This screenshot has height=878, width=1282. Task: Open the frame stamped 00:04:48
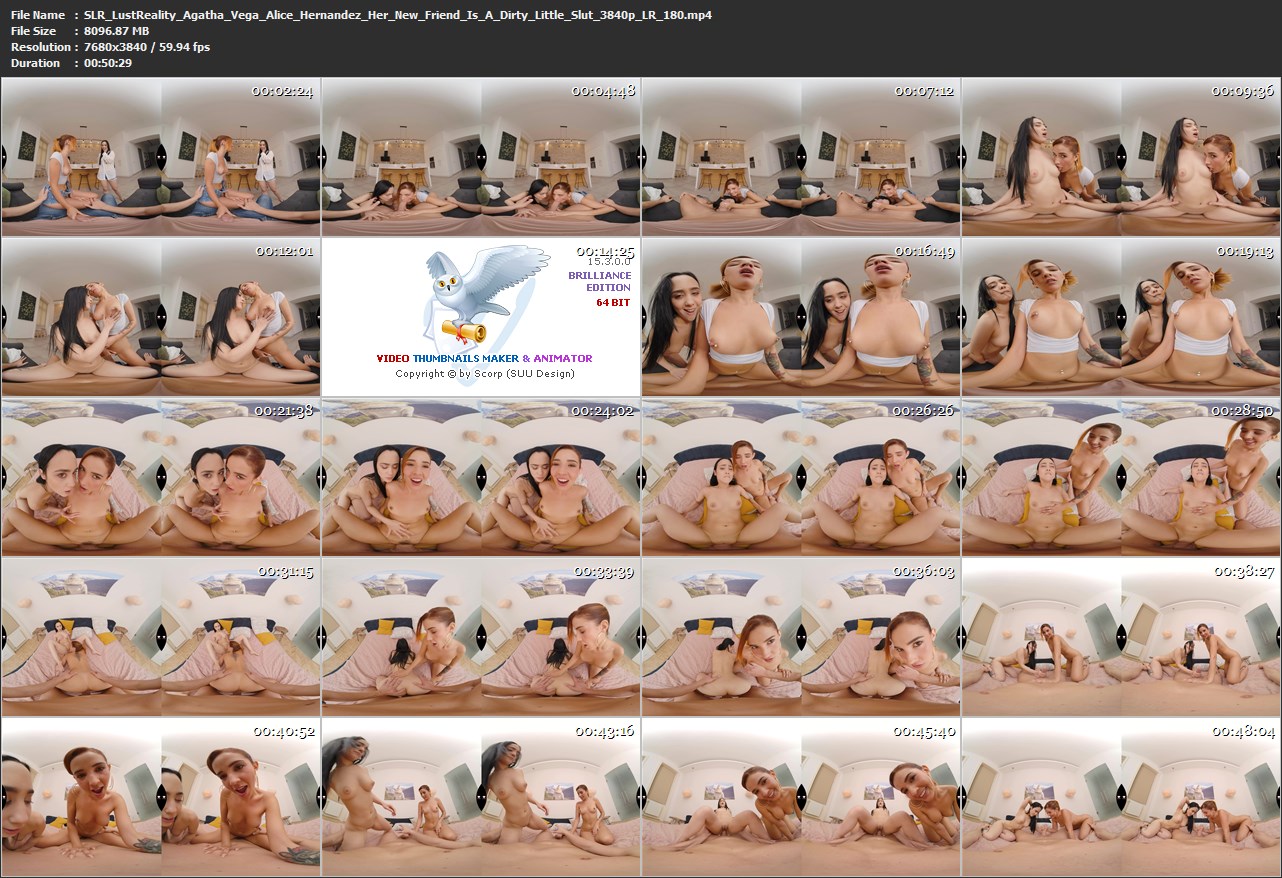481,157
